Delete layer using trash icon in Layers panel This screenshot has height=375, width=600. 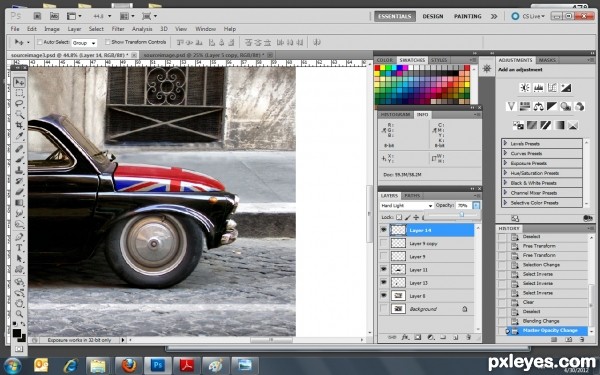coord(468,338)
